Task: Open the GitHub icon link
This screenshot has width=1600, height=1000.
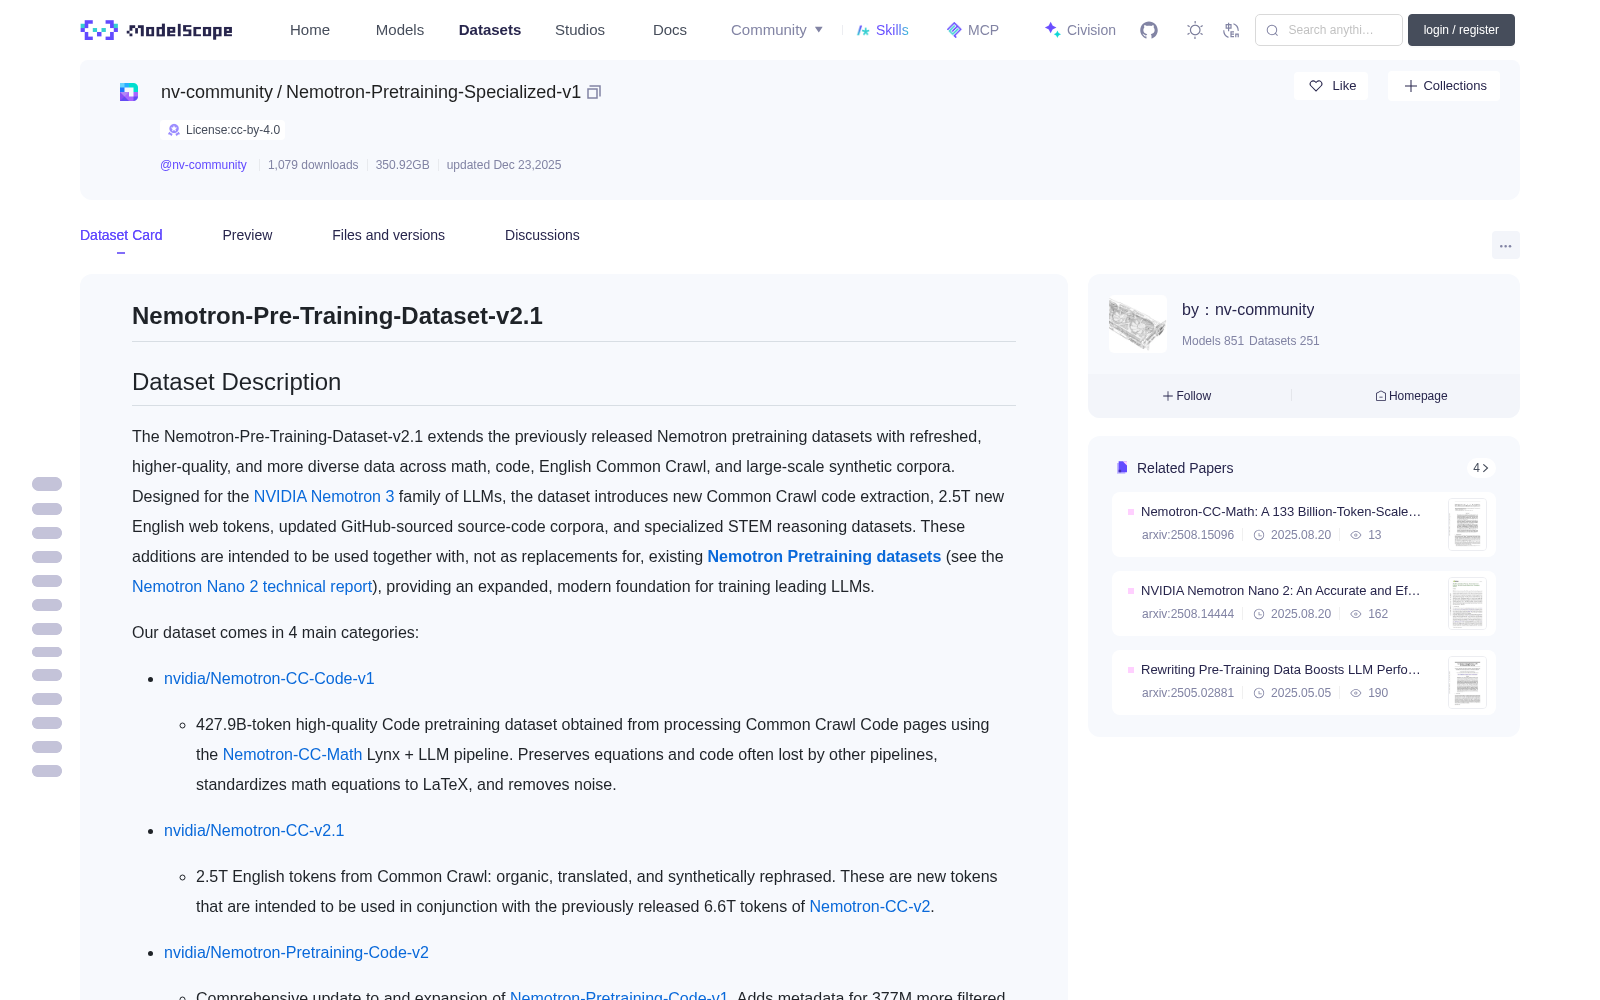Action: pos(1149,30)
